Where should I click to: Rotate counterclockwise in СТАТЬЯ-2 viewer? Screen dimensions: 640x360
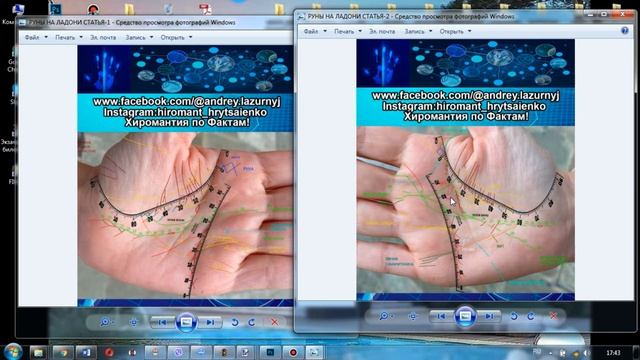tap(514, 316)
